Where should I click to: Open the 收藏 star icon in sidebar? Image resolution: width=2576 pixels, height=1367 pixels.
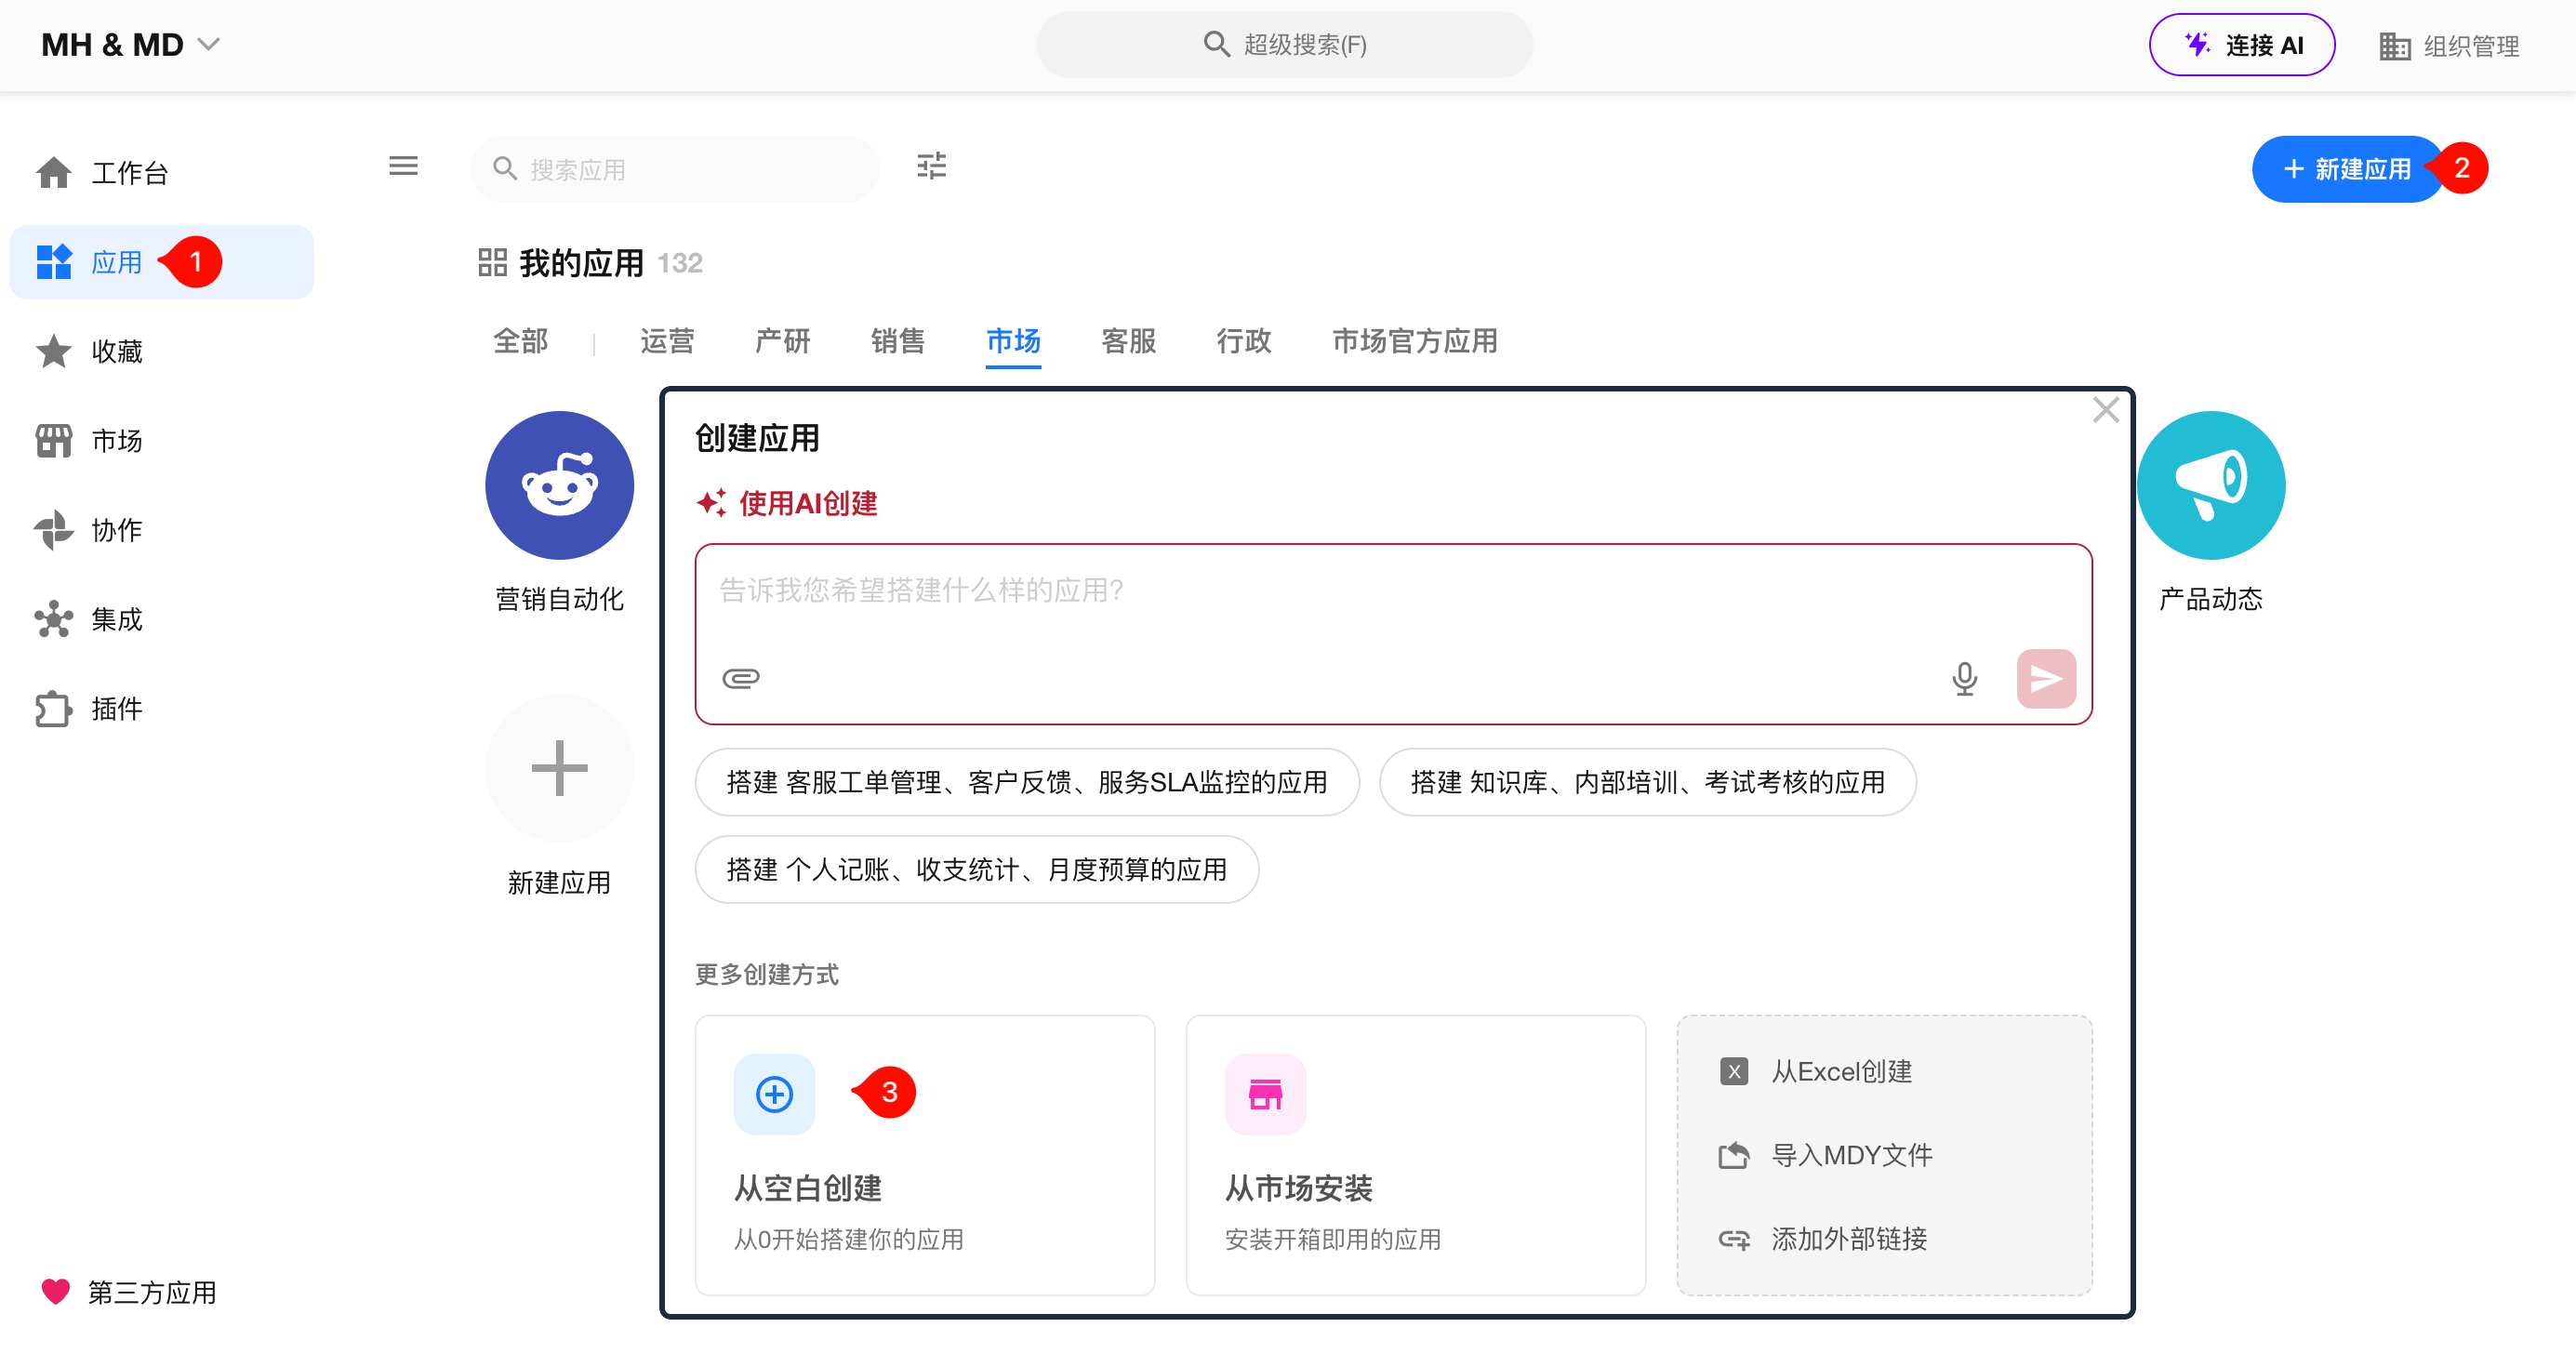click(54, 351)
